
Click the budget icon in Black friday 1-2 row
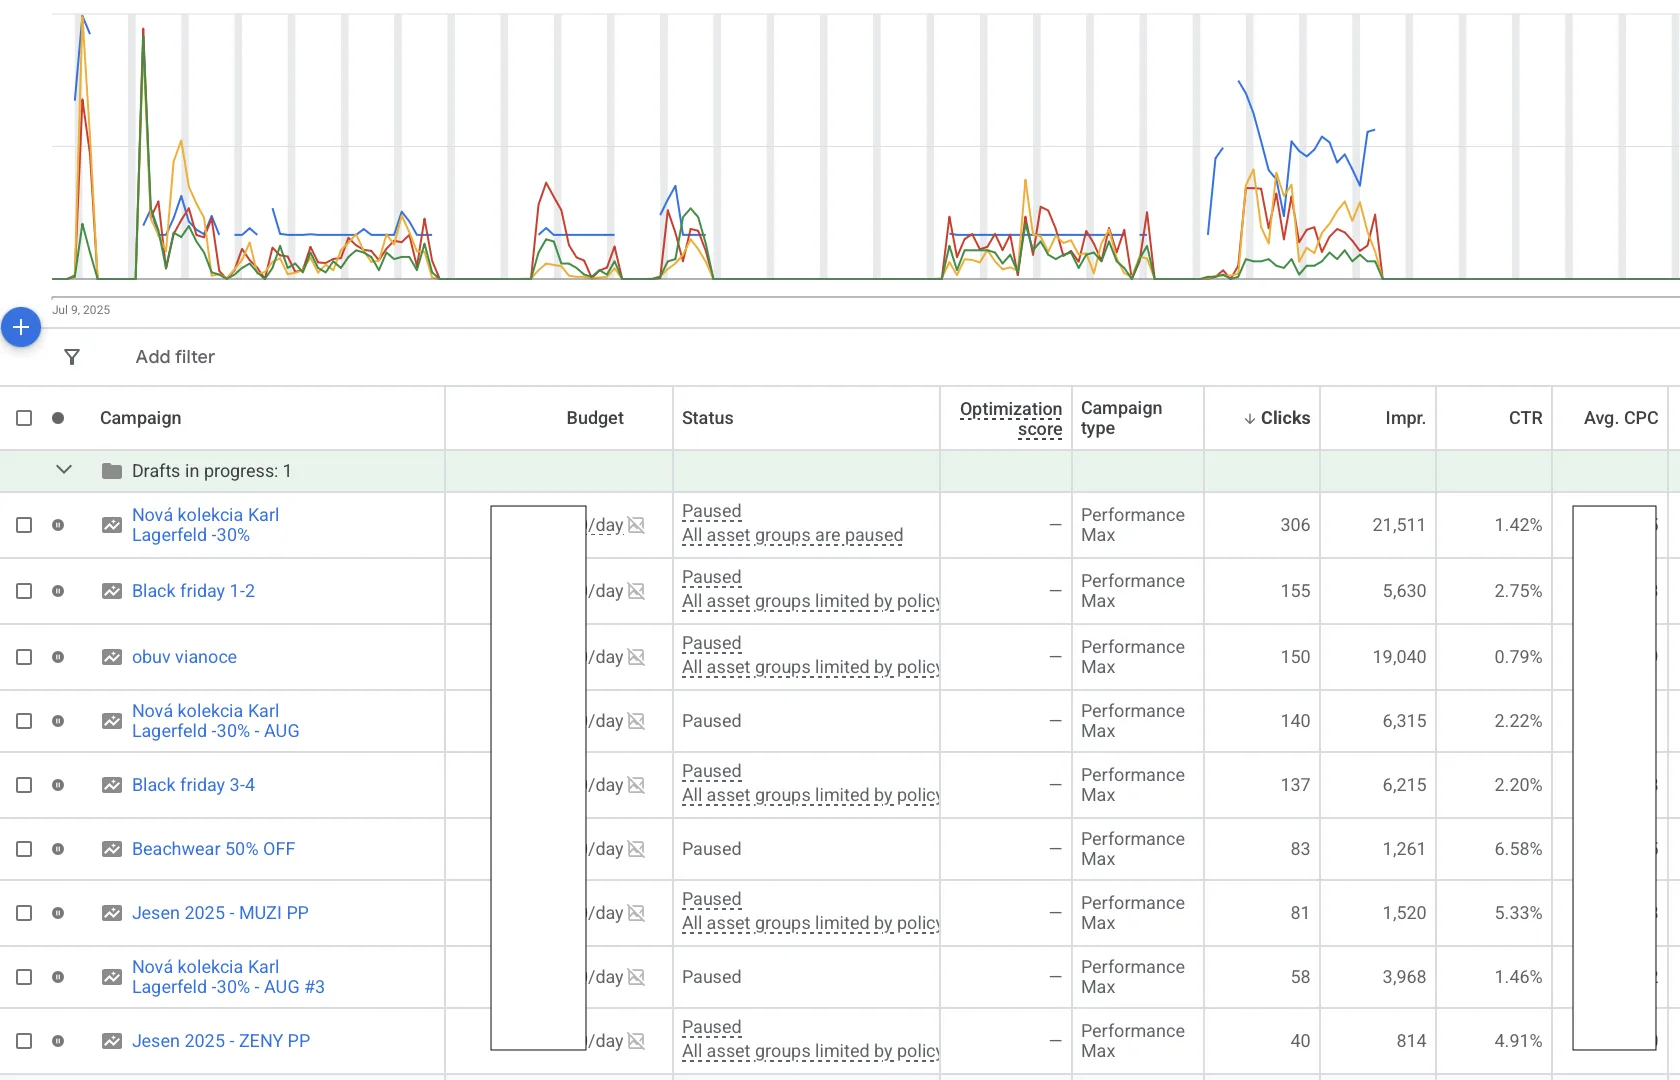(x=636, y=591)
